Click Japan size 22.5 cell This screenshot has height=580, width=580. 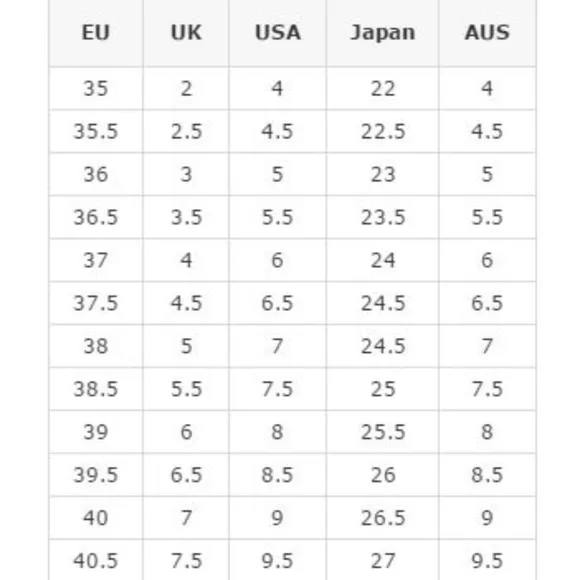click(382, 131)
